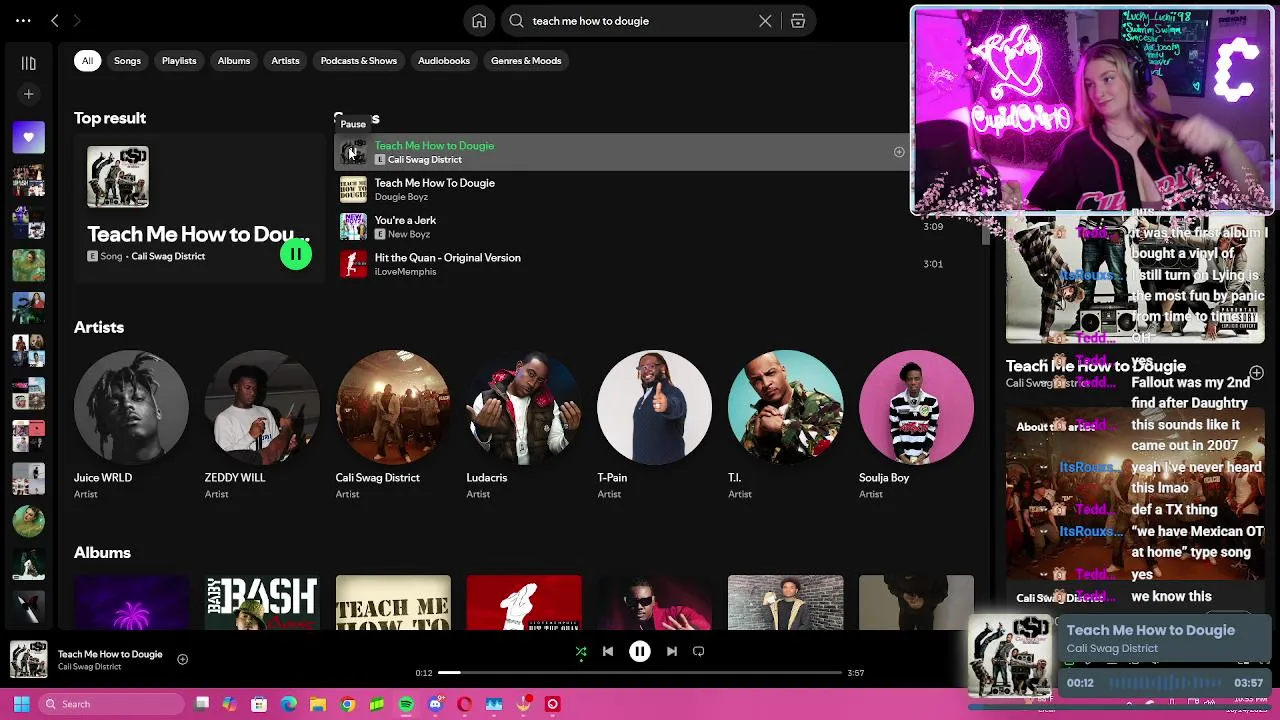The height and width of the screenshot is (720, 1280).
Task: Skip to the previous track
Action: click(608, 652)
